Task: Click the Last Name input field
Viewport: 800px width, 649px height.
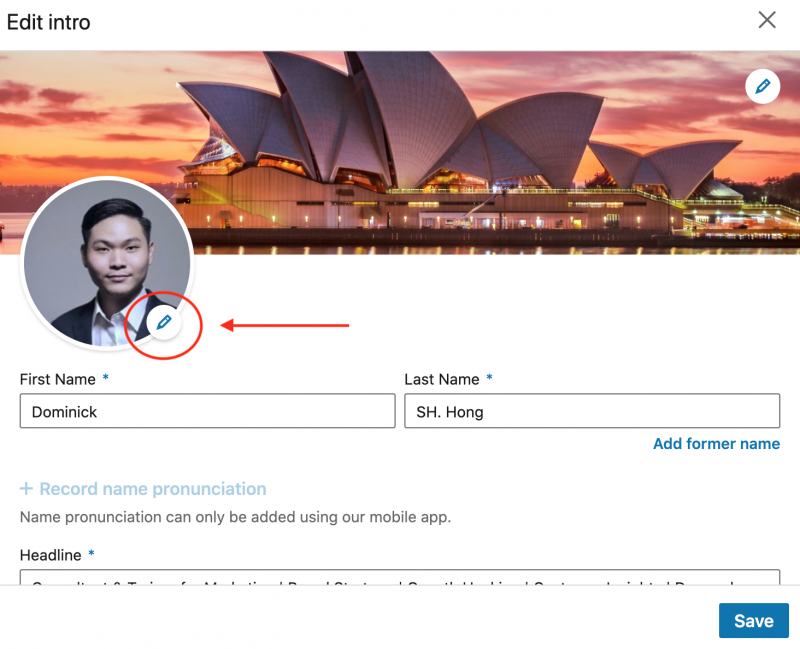Action: pyautogui.click(x=592, y=411)
